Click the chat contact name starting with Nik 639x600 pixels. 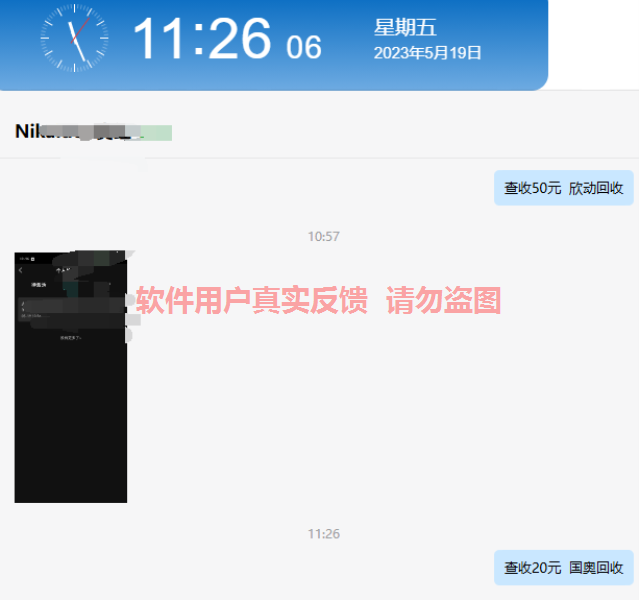click(93, 132)
